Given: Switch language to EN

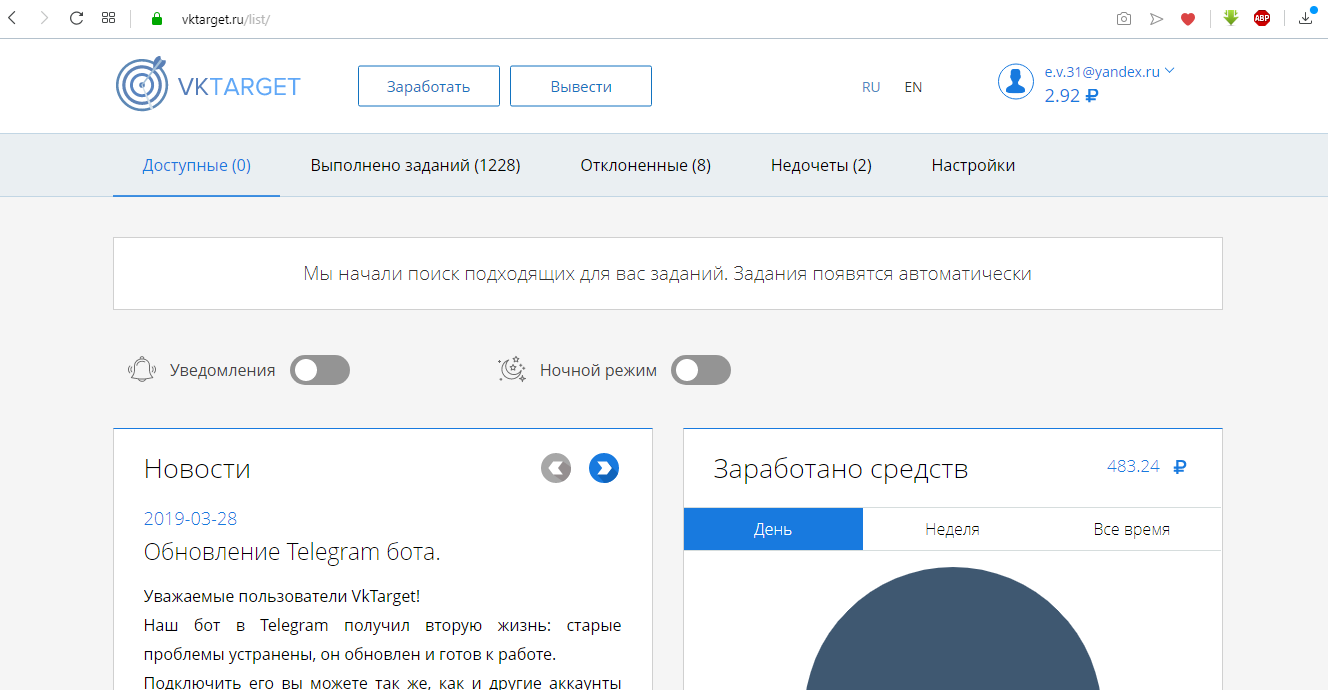Looking at the screenshot, I should pos(913,87).
